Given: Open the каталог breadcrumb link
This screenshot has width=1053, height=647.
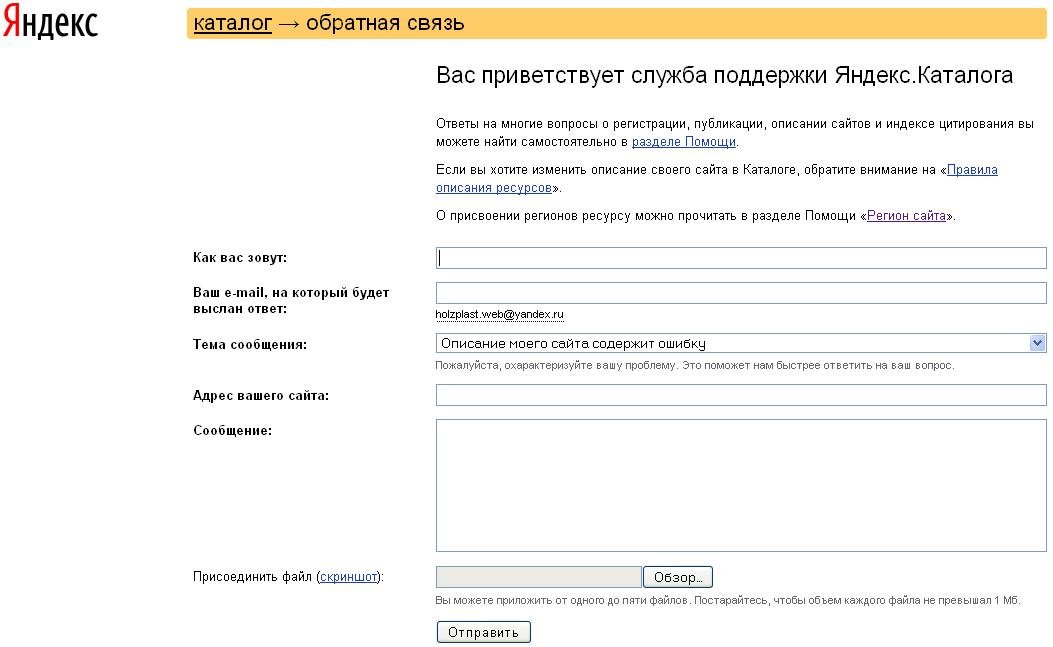Looking at the screenshot, I should (x=232, y=23).
